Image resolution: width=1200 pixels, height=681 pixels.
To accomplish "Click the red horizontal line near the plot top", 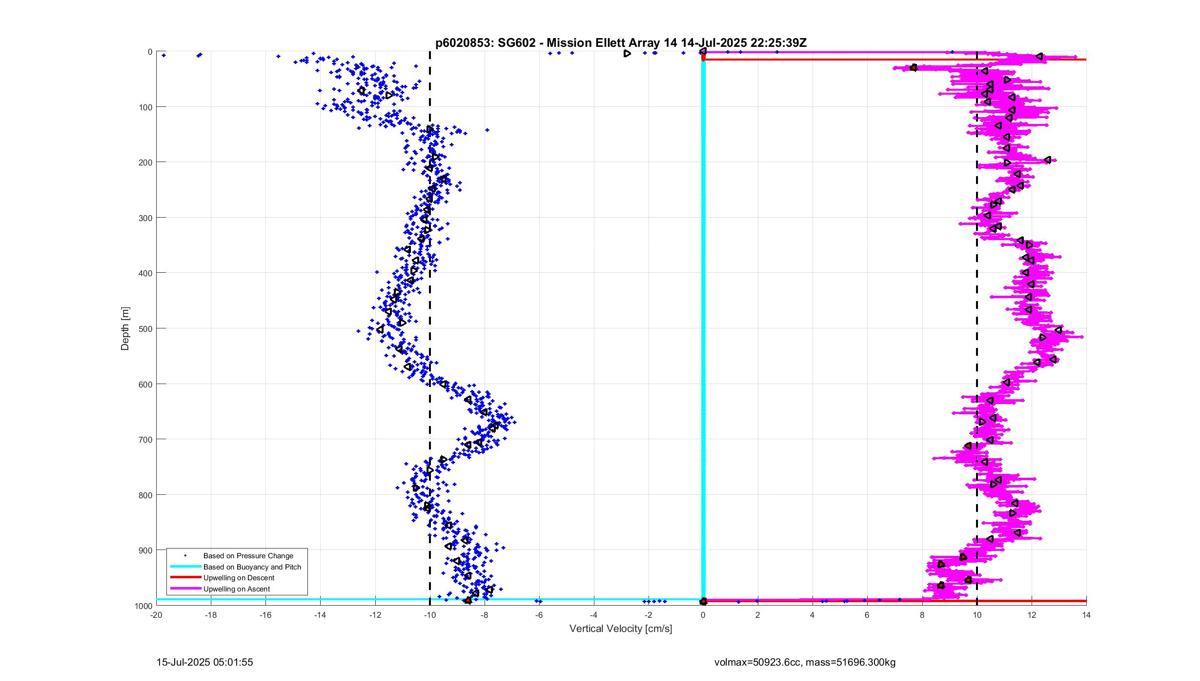I will pos(894,60).
